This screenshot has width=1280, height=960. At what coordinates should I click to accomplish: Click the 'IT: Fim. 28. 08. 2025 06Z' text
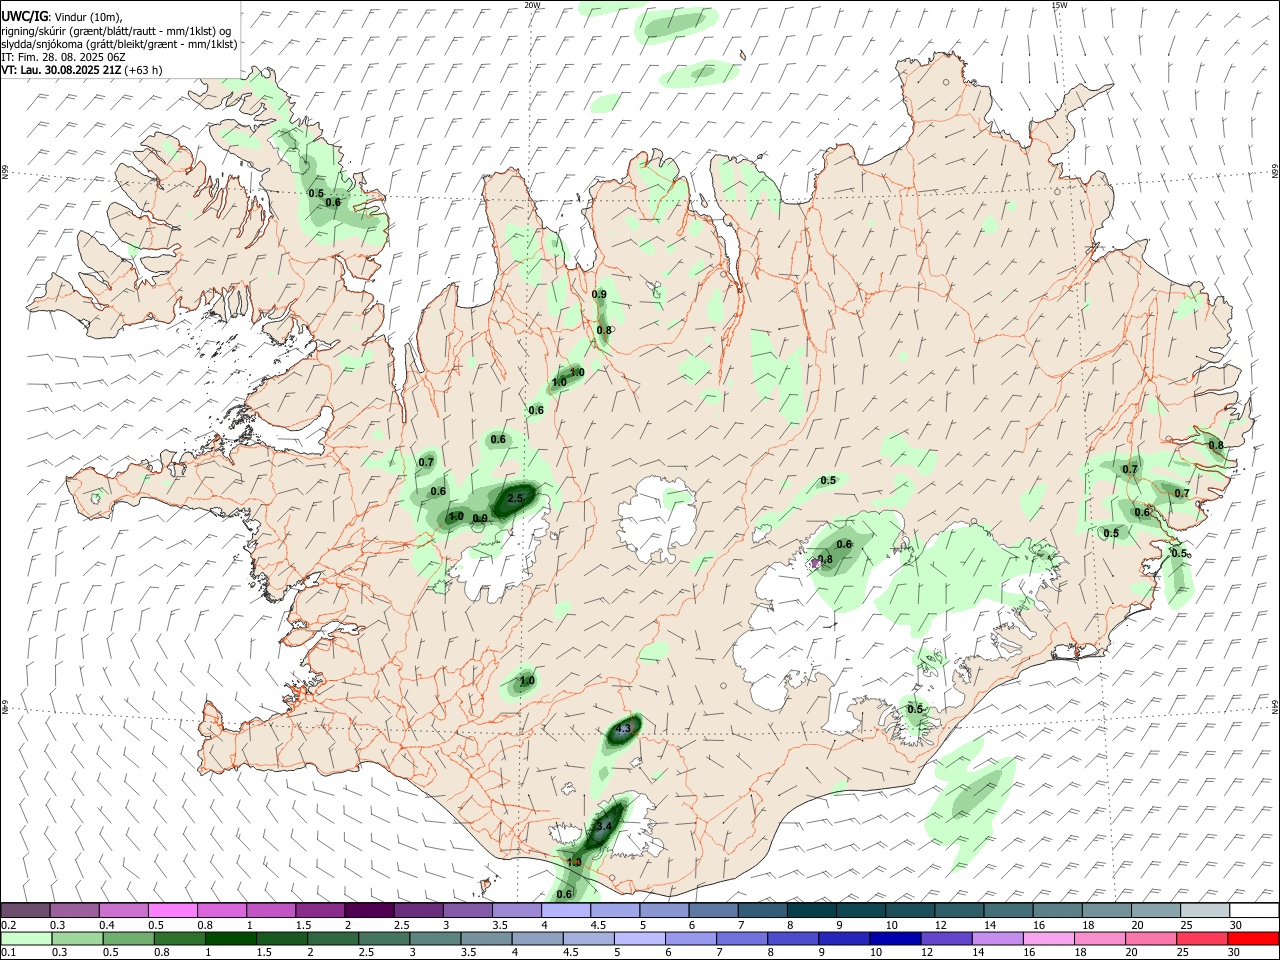[x=63, y=57]
